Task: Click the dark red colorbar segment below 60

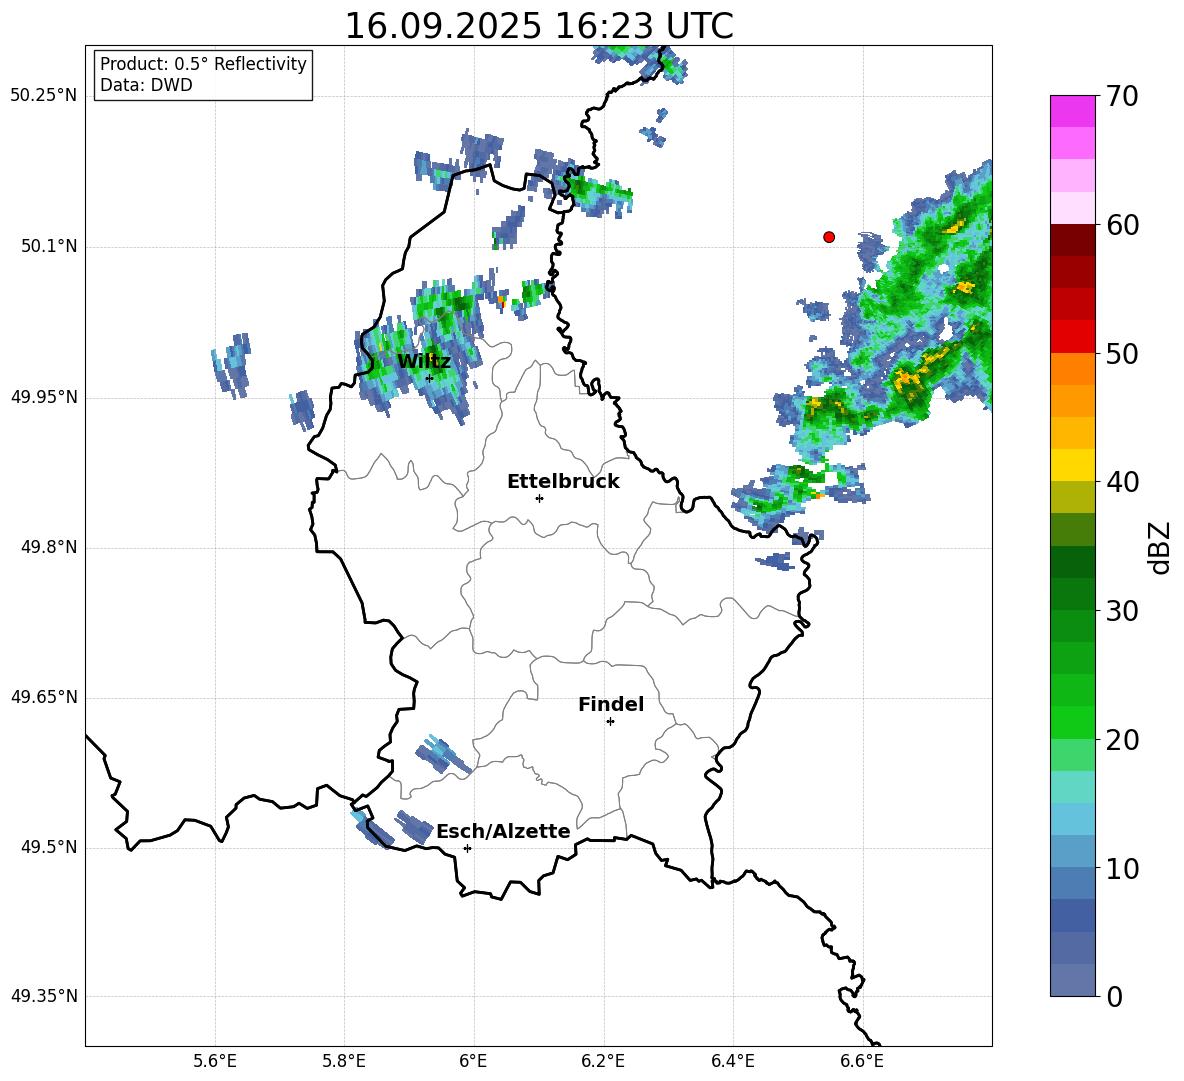Action: coord(1072,240)
